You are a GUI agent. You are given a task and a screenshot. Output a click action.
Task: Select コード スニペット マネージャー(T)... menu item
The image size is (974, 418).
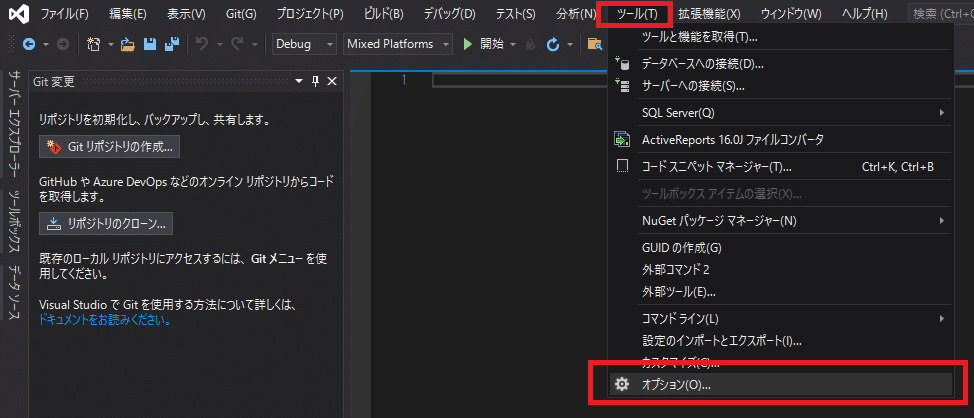pos(779,166)
